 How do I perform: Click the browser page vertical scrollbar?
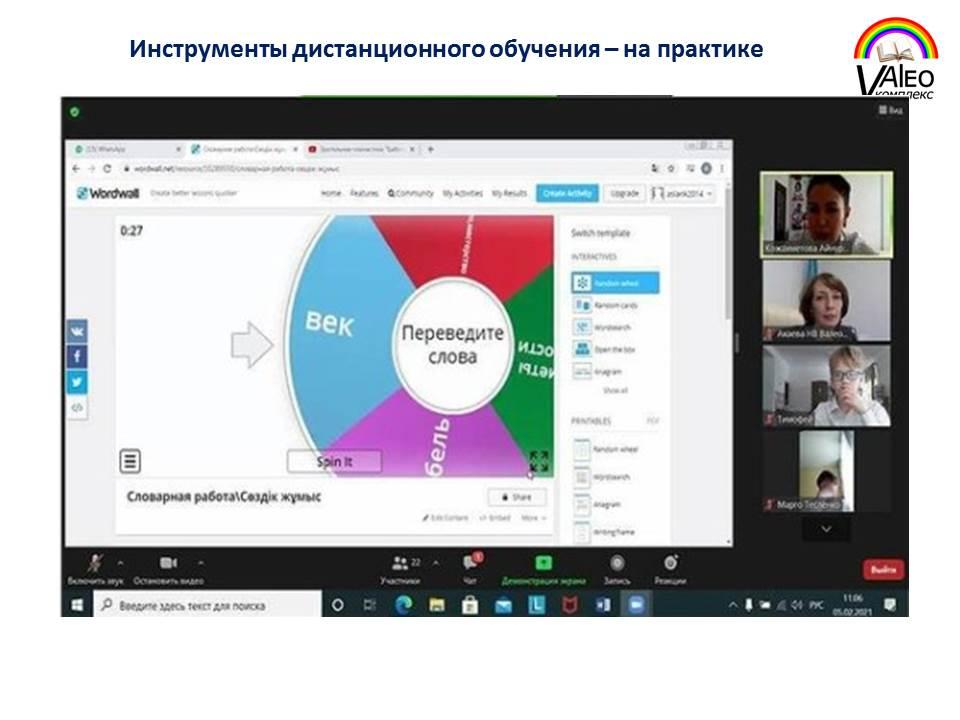(x=729, y=252)
